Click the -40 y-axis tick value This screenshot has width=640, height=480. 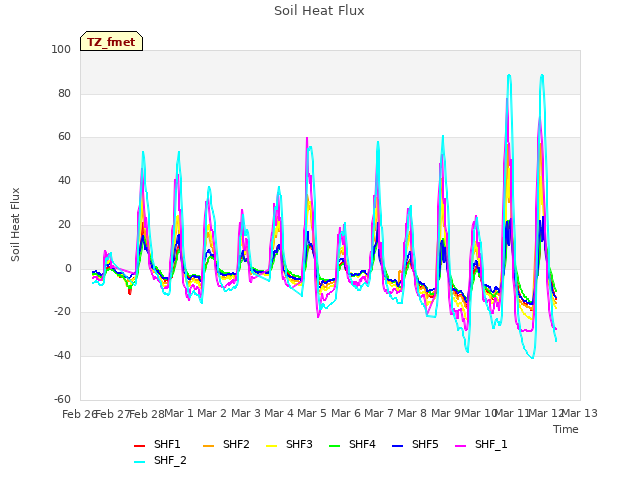[62, 356]
